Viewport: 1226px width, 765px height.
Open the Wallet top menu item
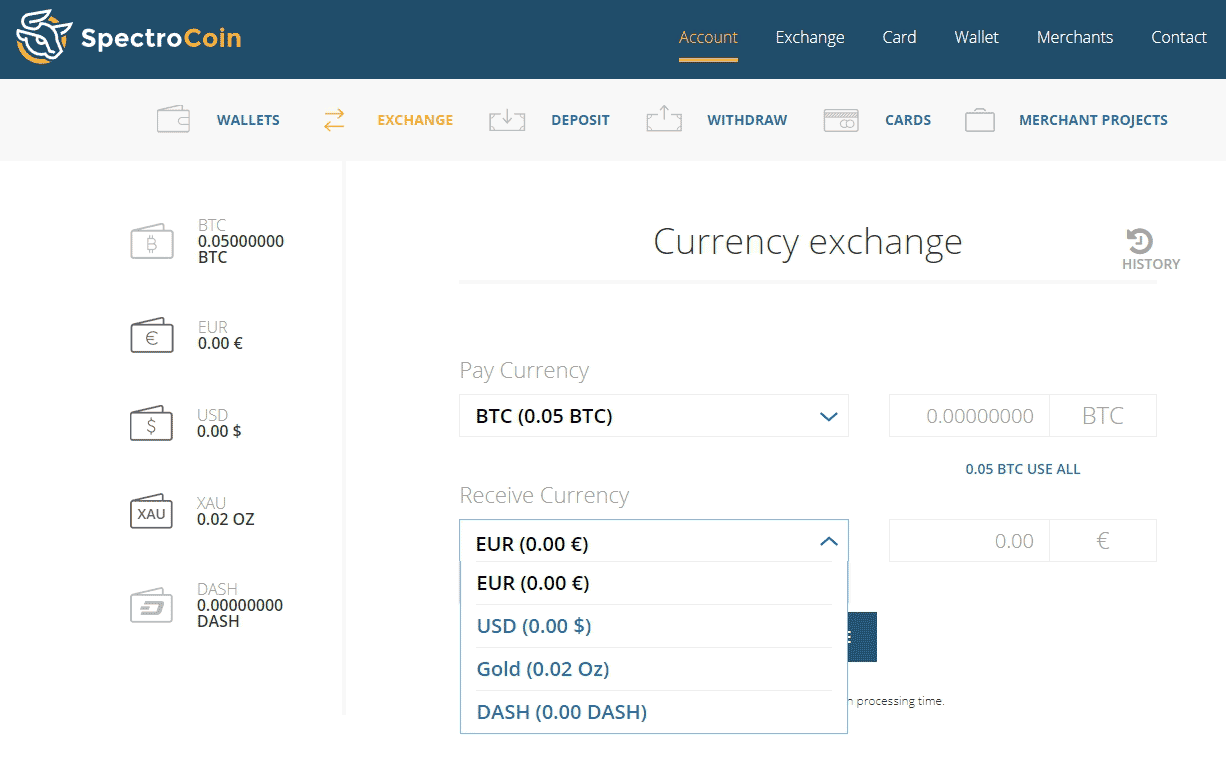tap(976, 37)
